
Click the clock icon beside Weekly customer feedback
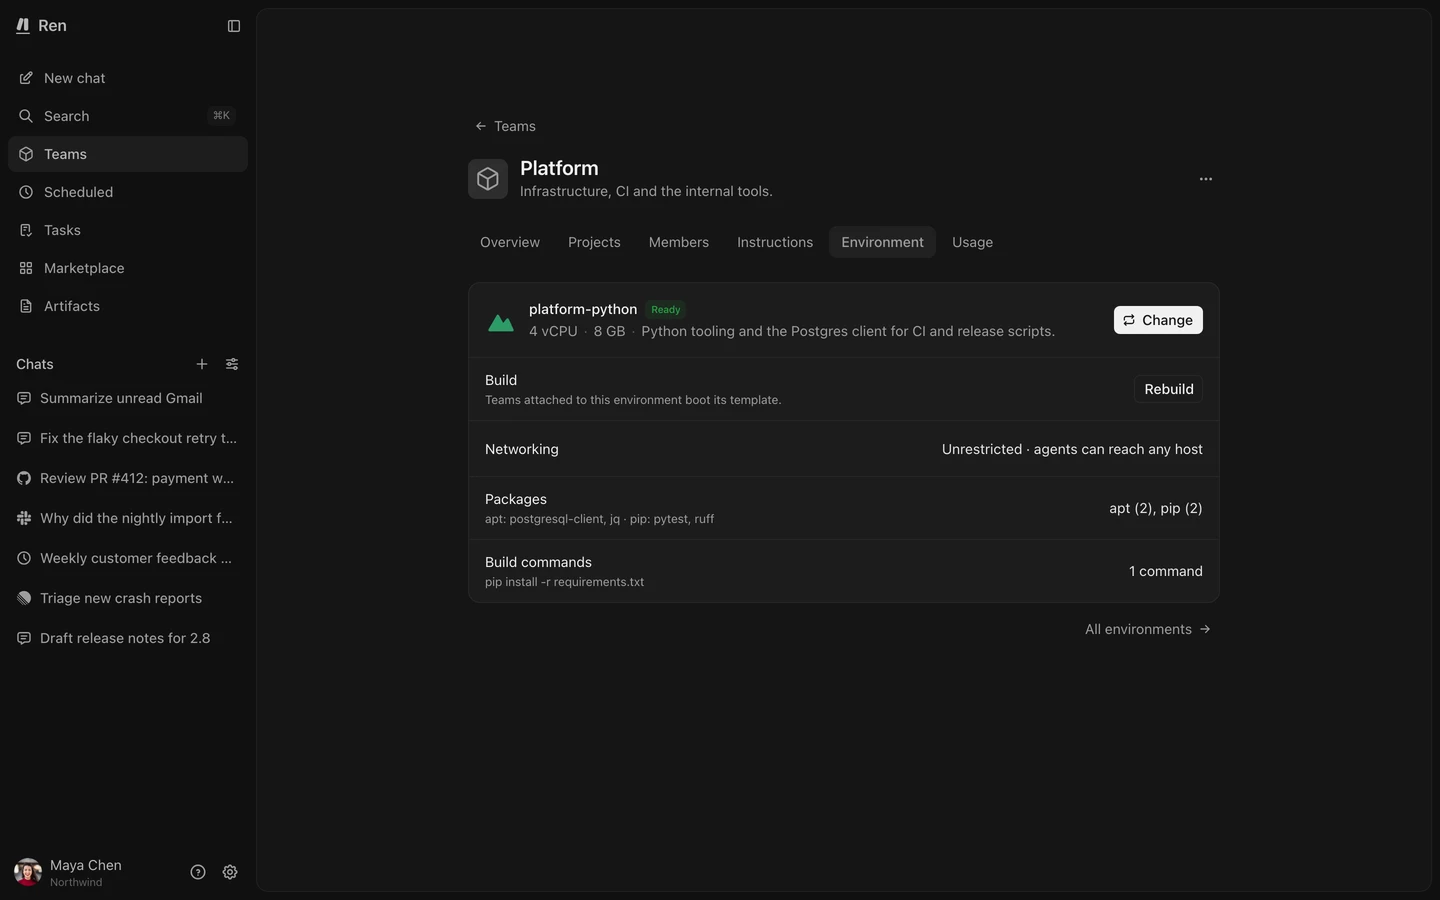[x=24, y=558]
